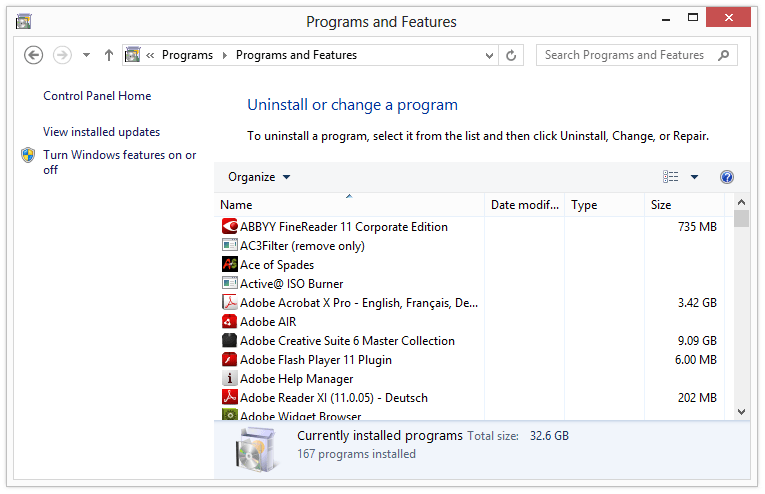The height and width of the screenshot is (494, 765).
Task: Click the 6.00 MB size value
Action: click(696, 360)
